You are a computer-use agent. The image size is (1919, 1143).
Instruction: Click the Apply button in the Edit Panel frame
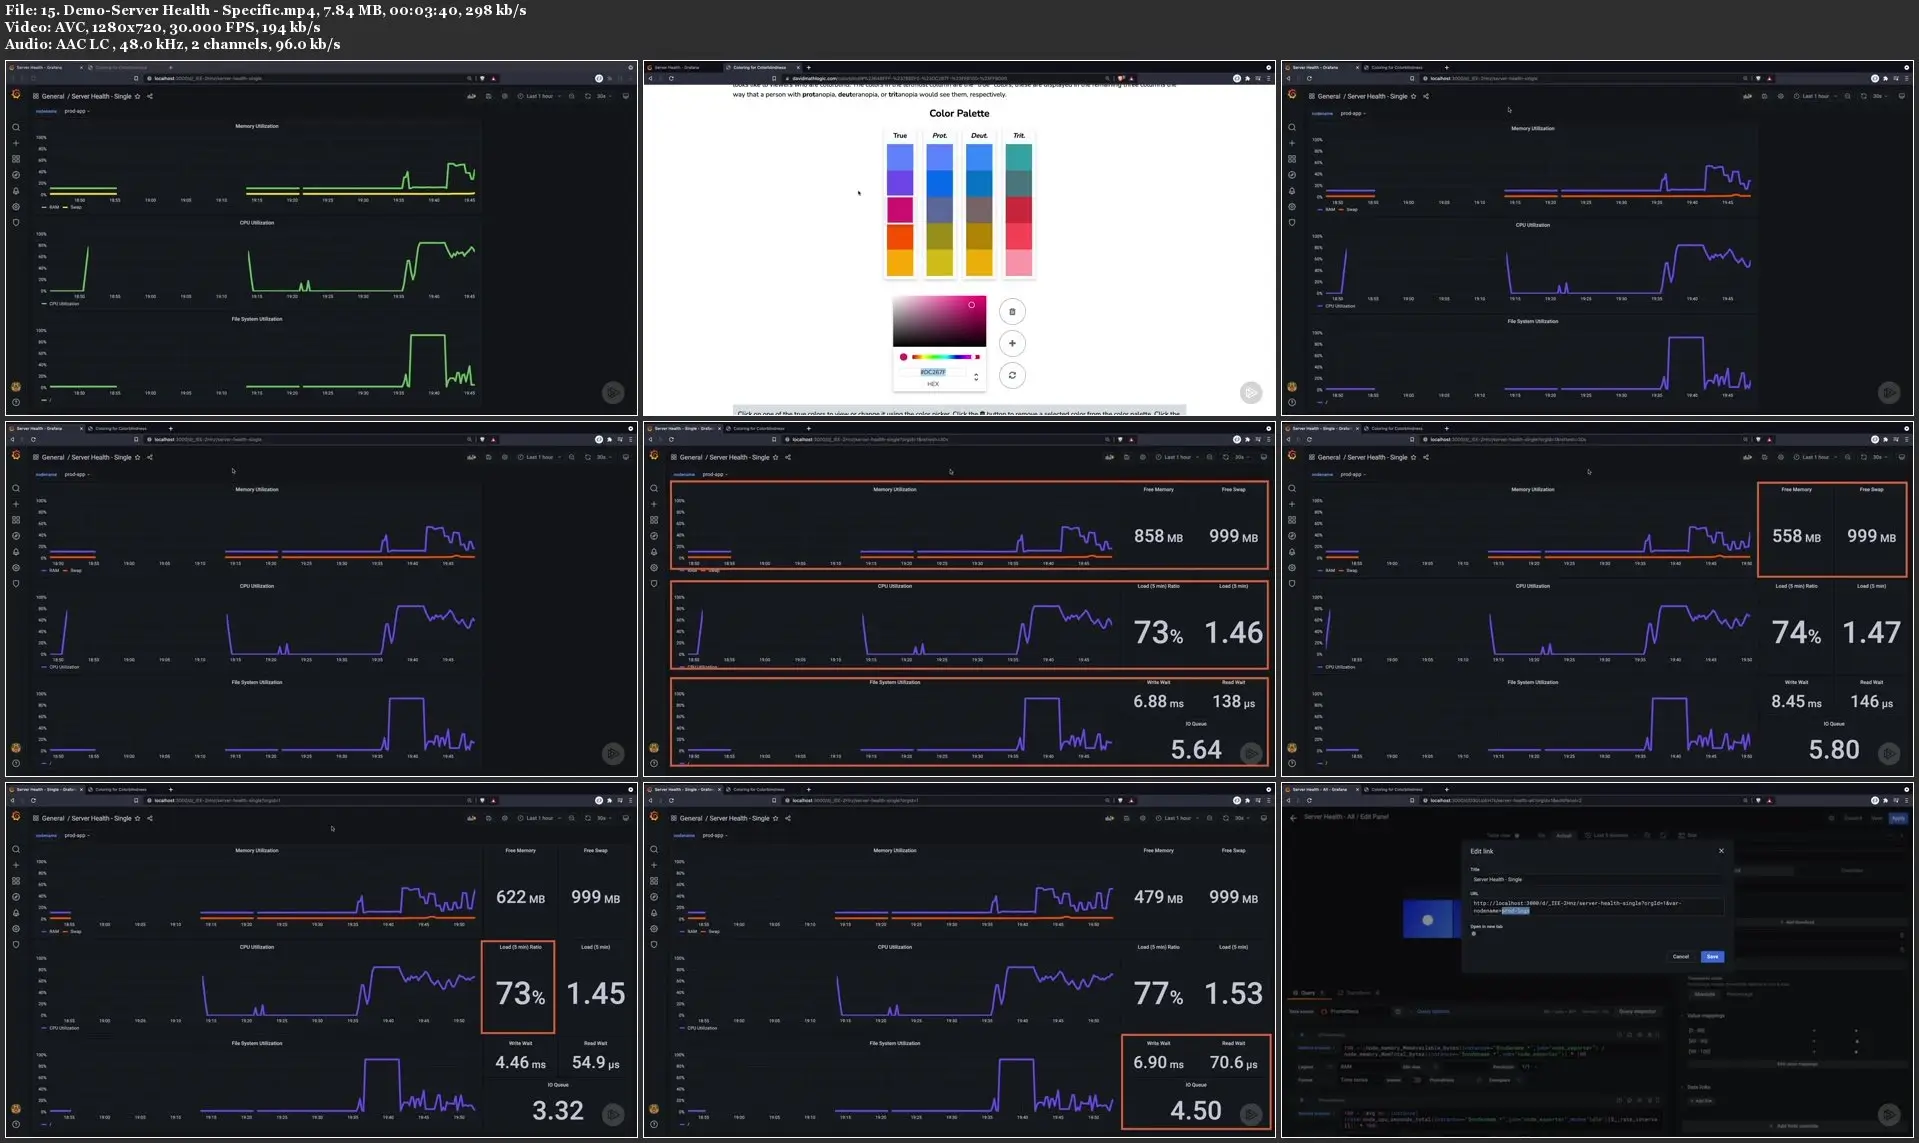[x=1898, y=818]
